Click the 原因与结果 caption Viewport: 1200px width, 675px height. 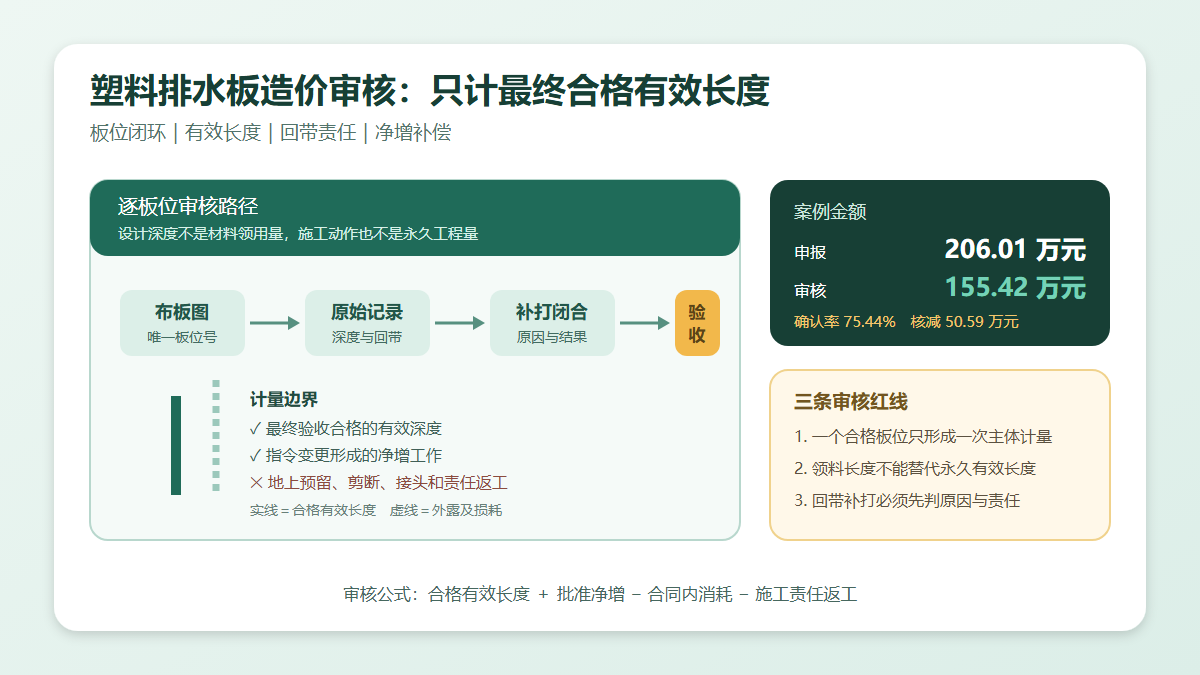pyautogui.click(x=552, y=338)
